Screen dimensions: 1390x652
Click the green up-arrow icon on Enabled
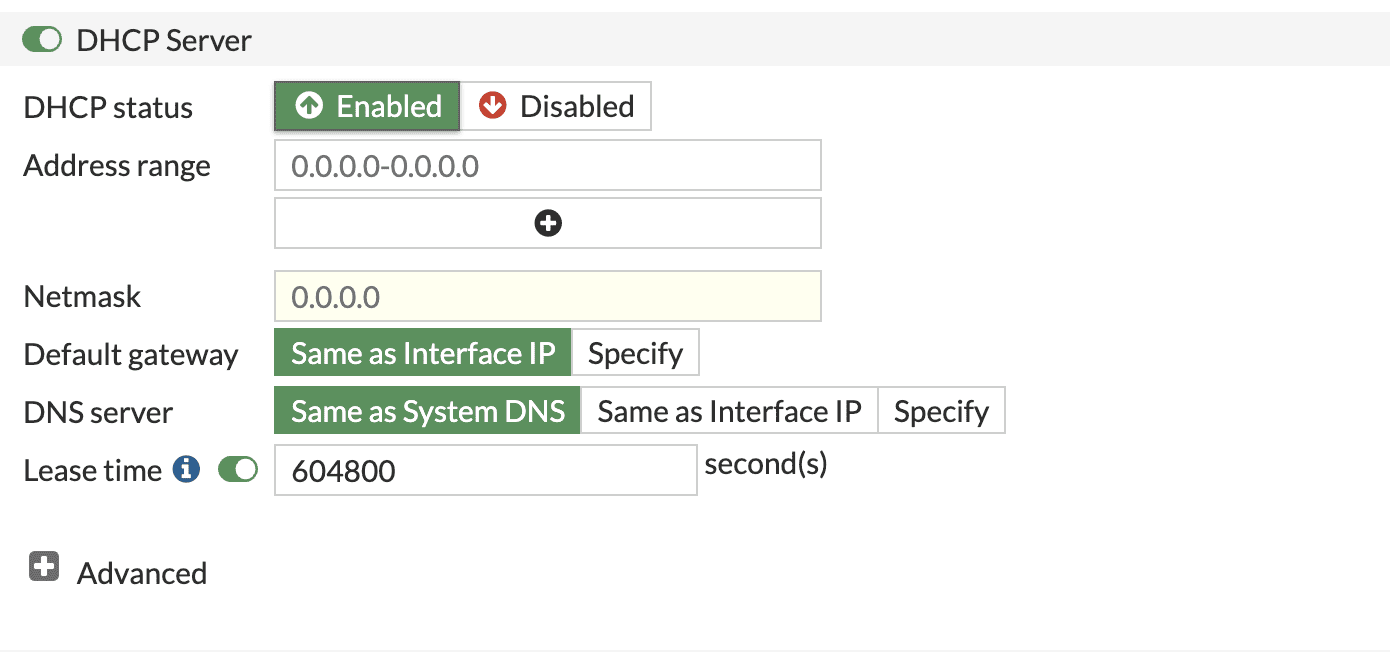310,106
